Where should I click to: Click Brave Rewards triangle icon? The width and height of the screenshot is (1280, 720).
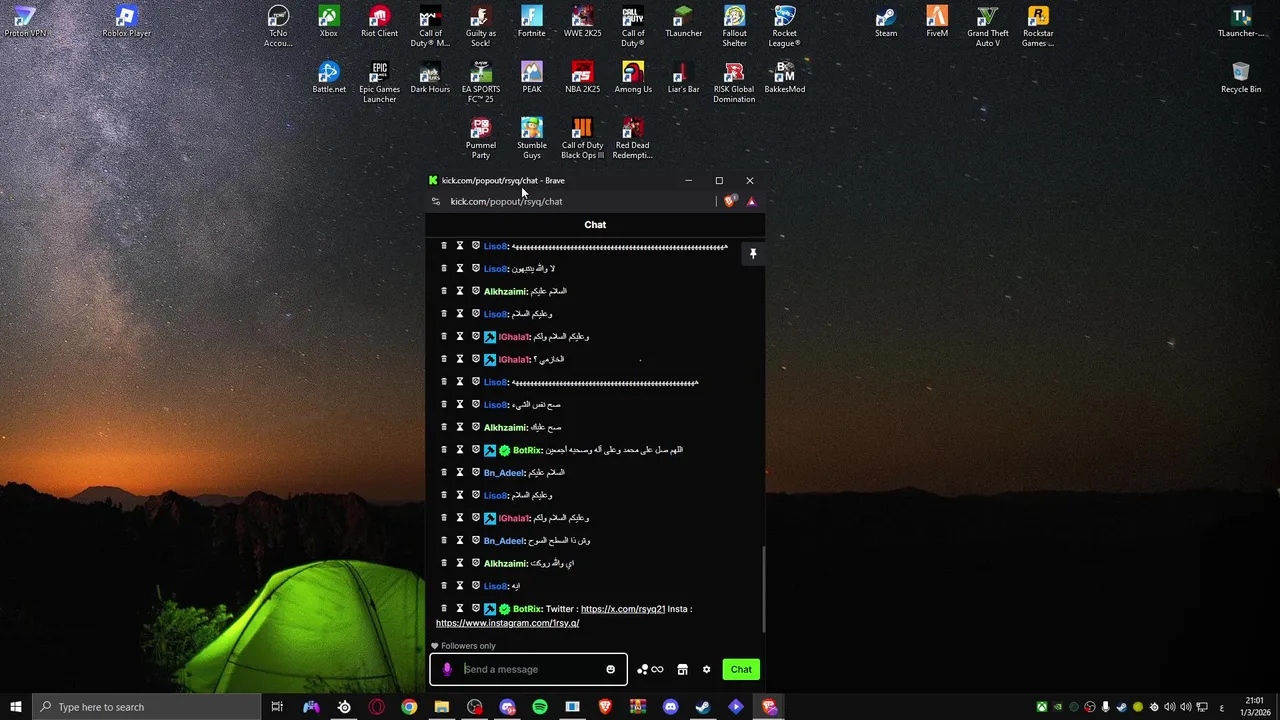point(751,201)
